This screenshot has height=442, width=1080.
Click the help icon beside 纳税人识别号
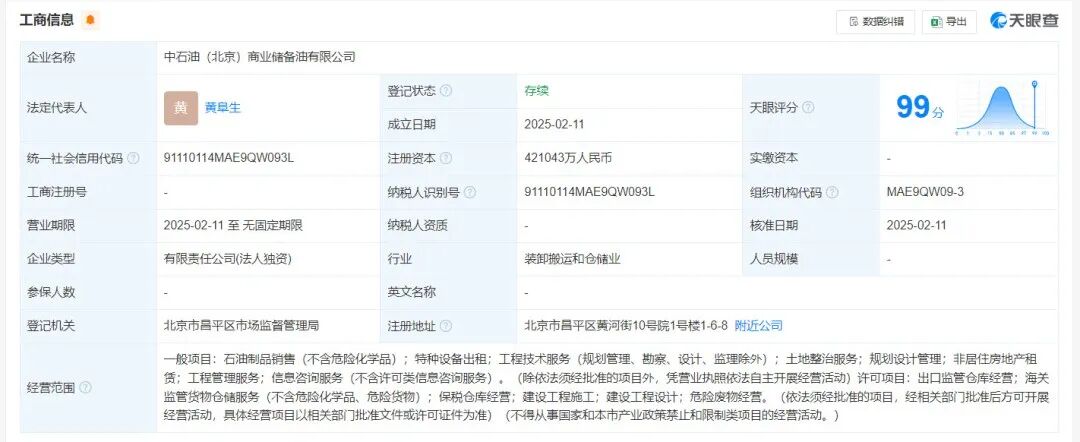tap(470, 193)
